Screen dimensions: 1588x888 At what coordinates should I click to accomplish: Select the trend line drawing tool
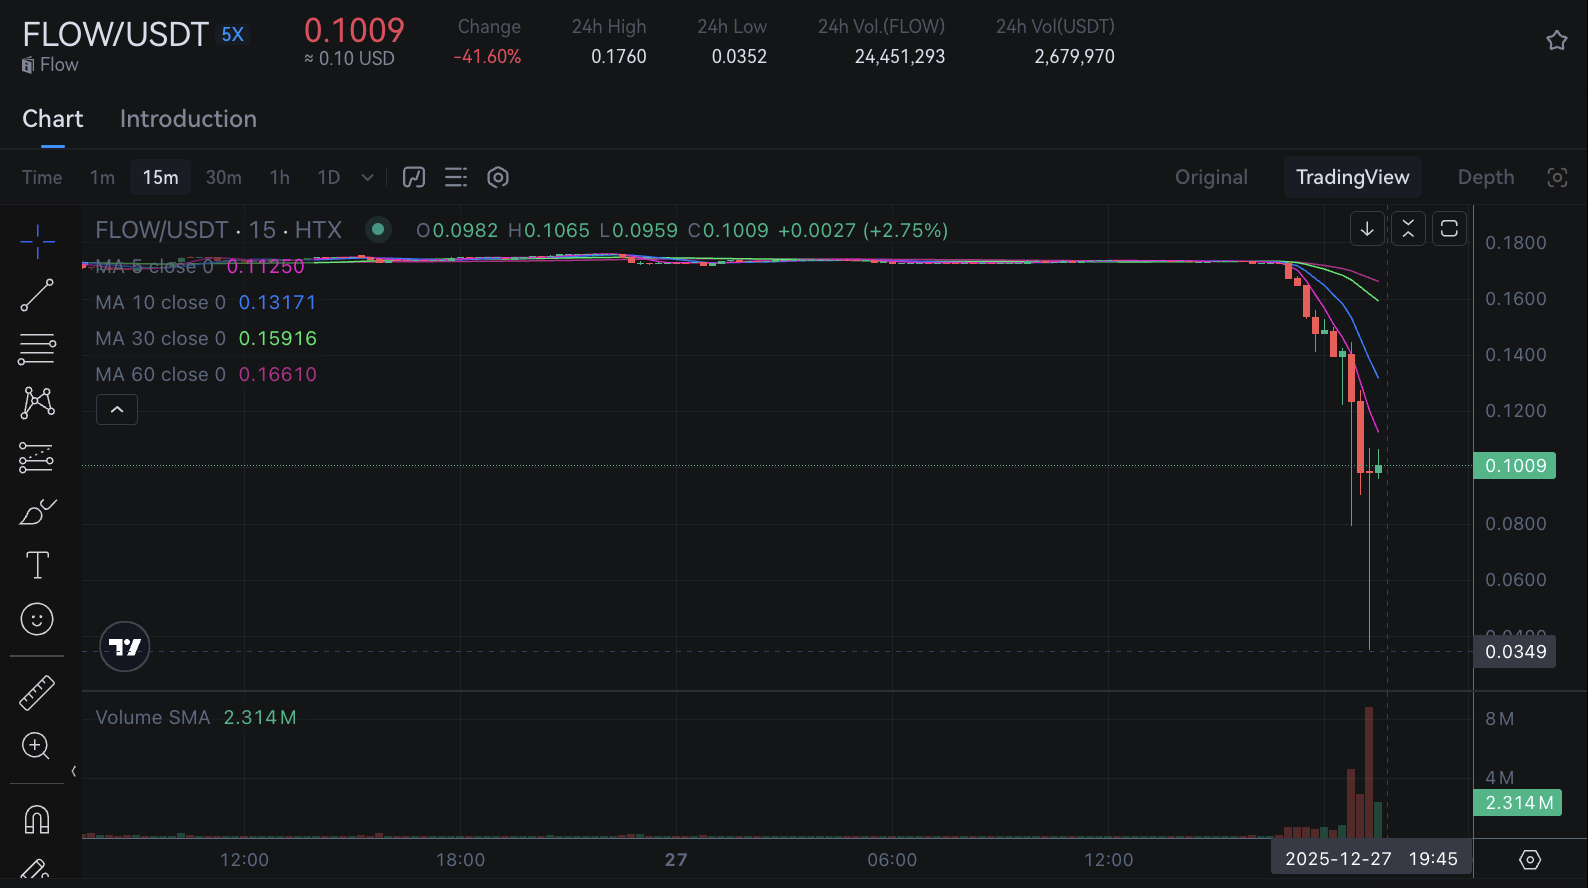(37, 295)
